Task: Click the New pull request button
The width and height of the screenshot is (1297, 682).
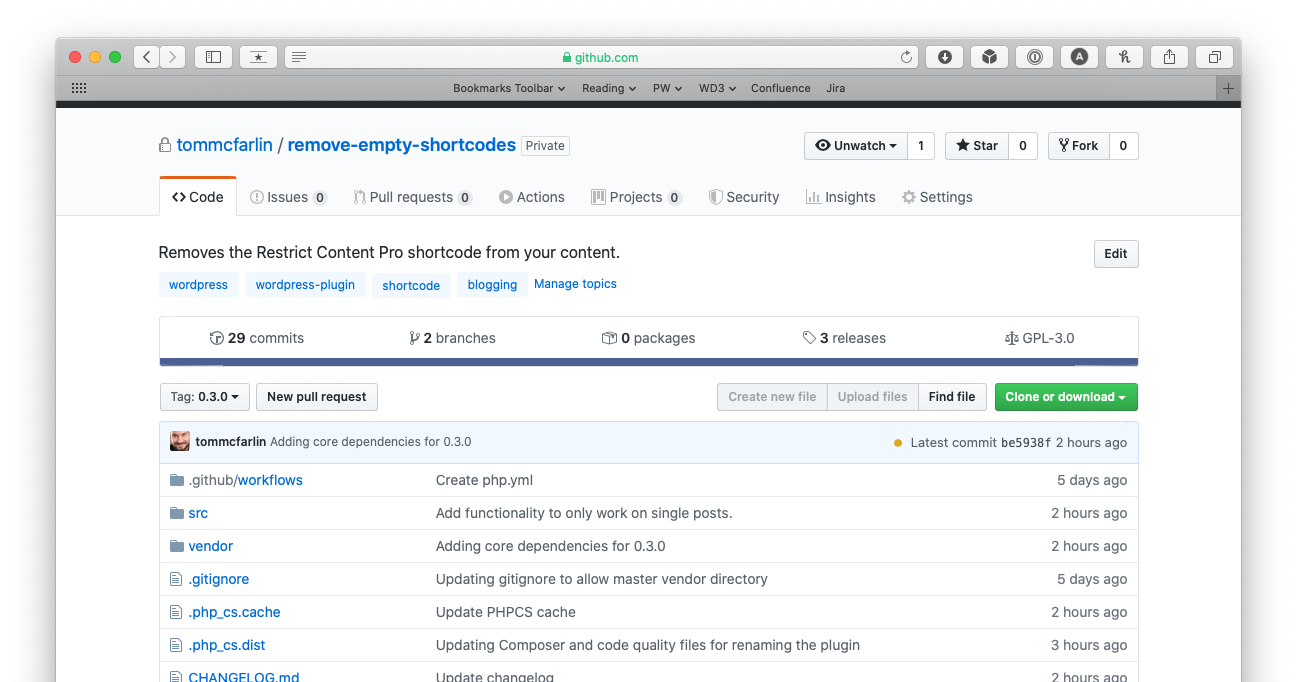Action: tap(316, 397)
